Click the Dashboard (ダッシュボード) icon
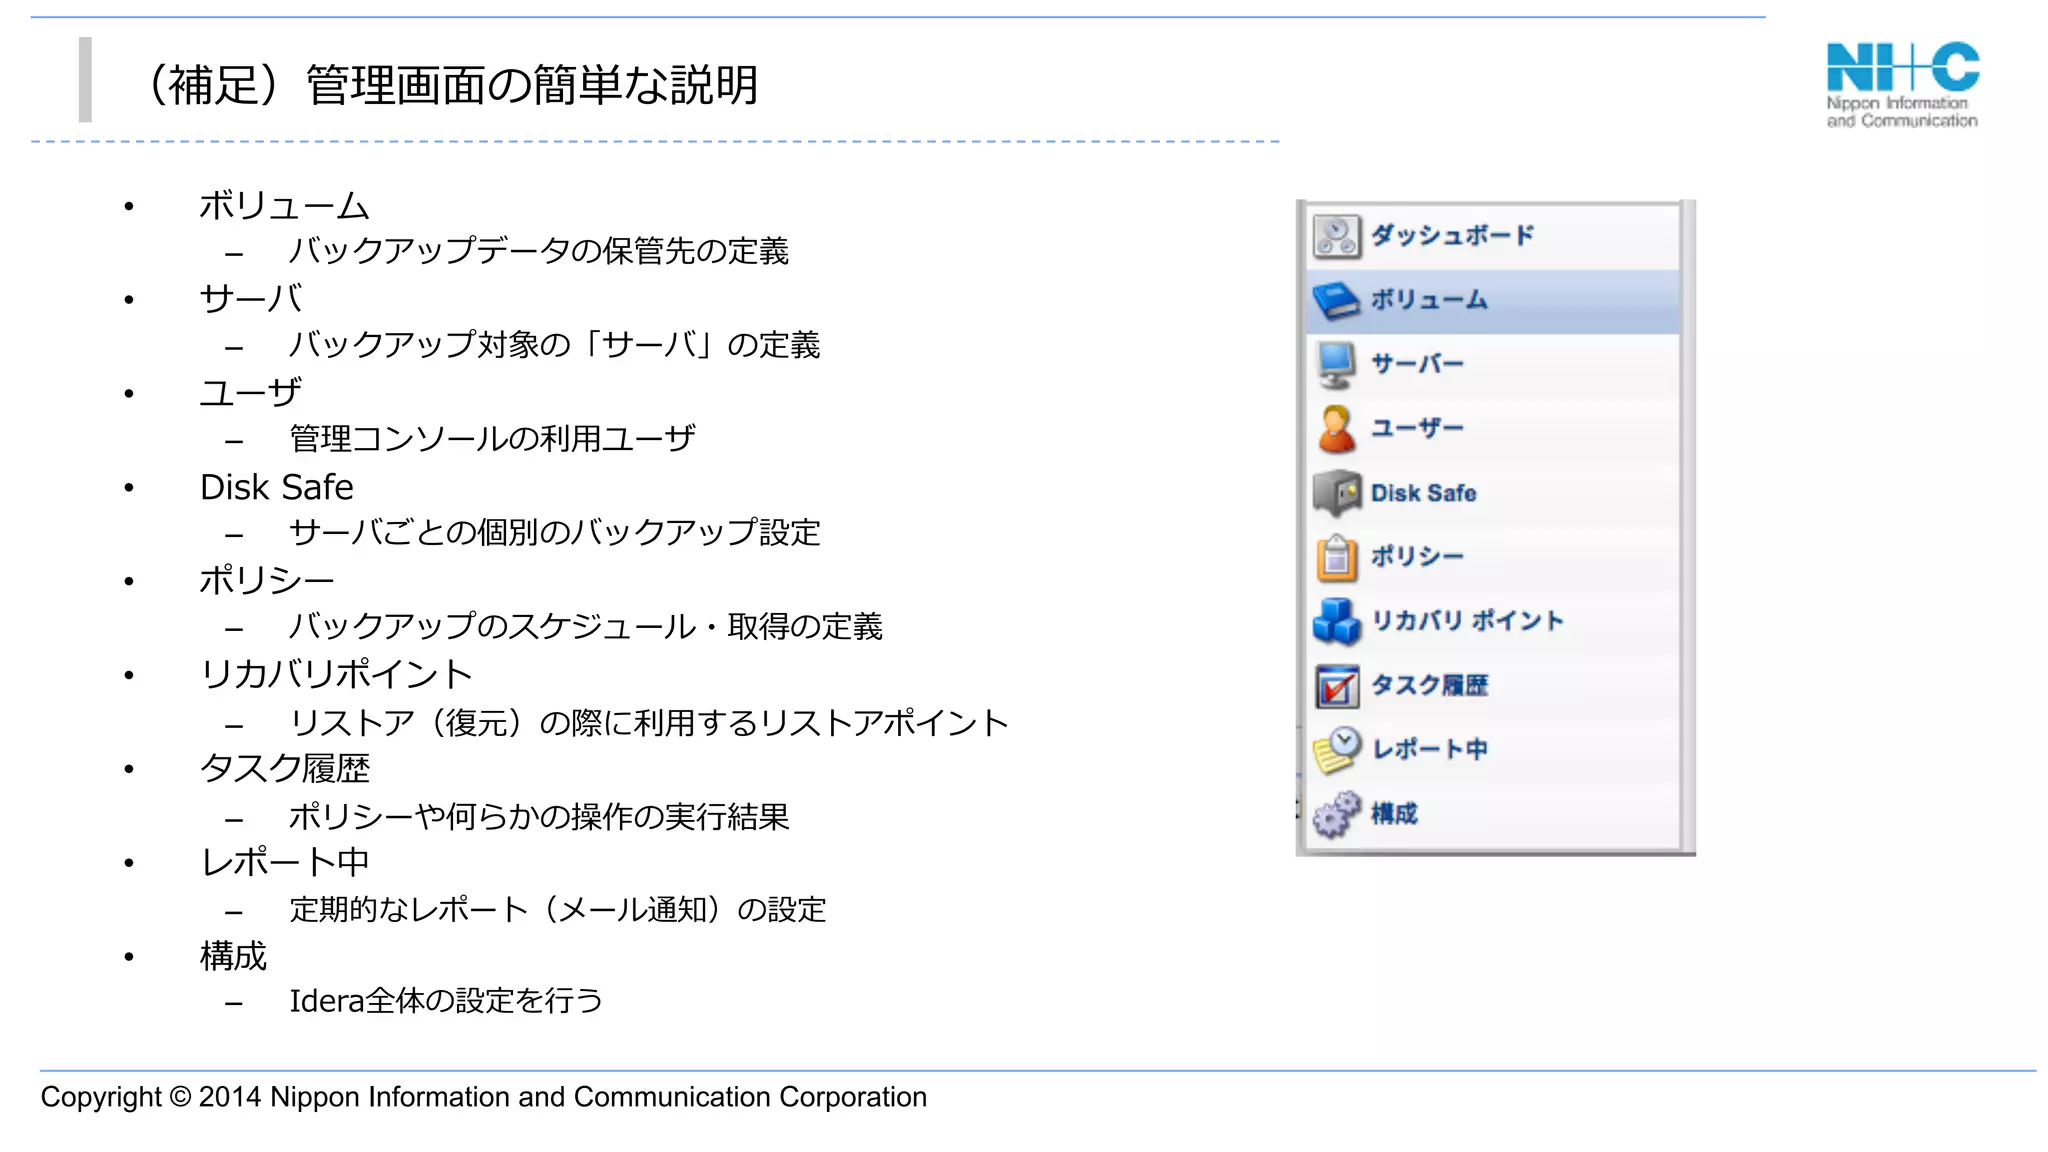This screenshot has height=1152, width=2048. (1336, 237)
